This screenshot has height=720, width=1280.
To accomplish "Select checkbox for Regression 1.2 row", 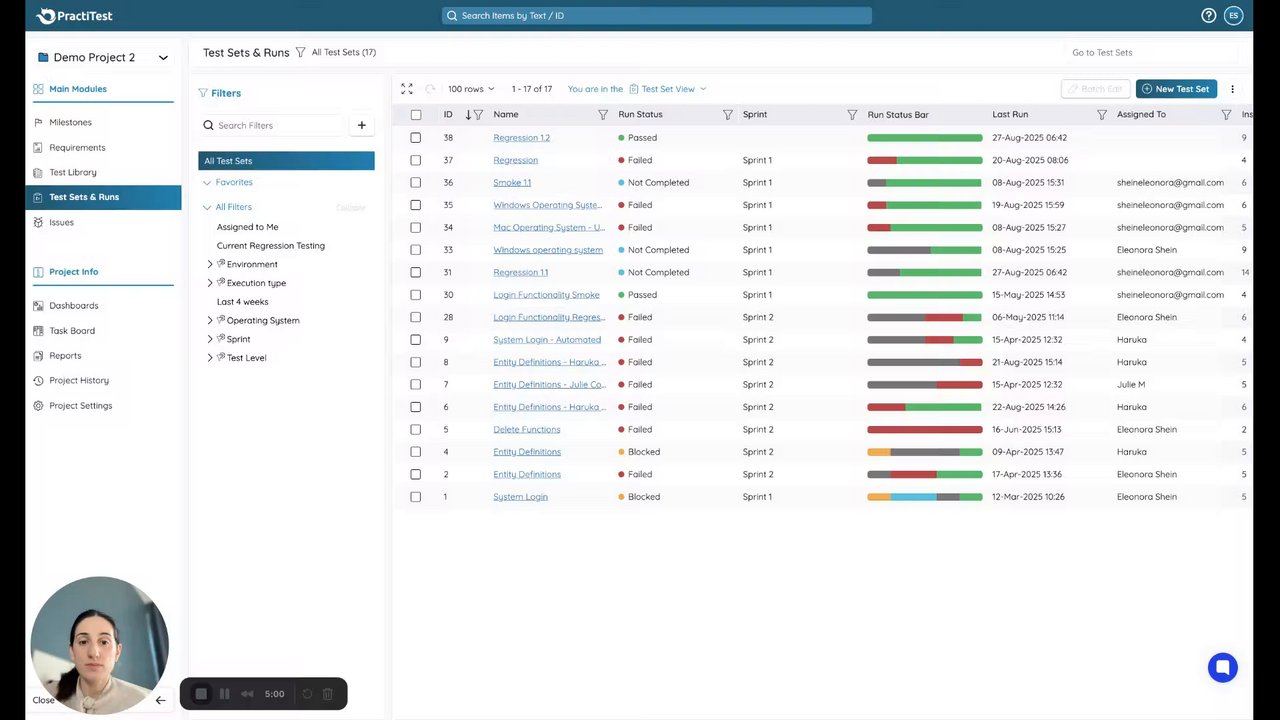I will coord(416,138).
